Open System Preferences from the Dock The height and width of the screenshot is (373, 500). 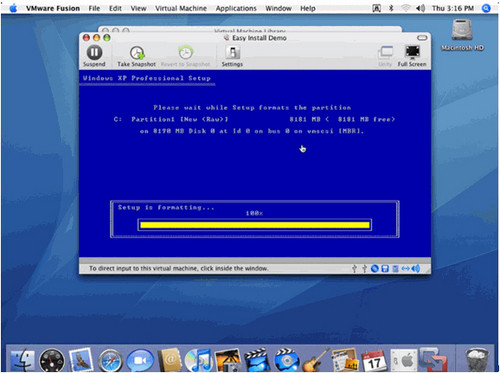click(x=403, y=360)
